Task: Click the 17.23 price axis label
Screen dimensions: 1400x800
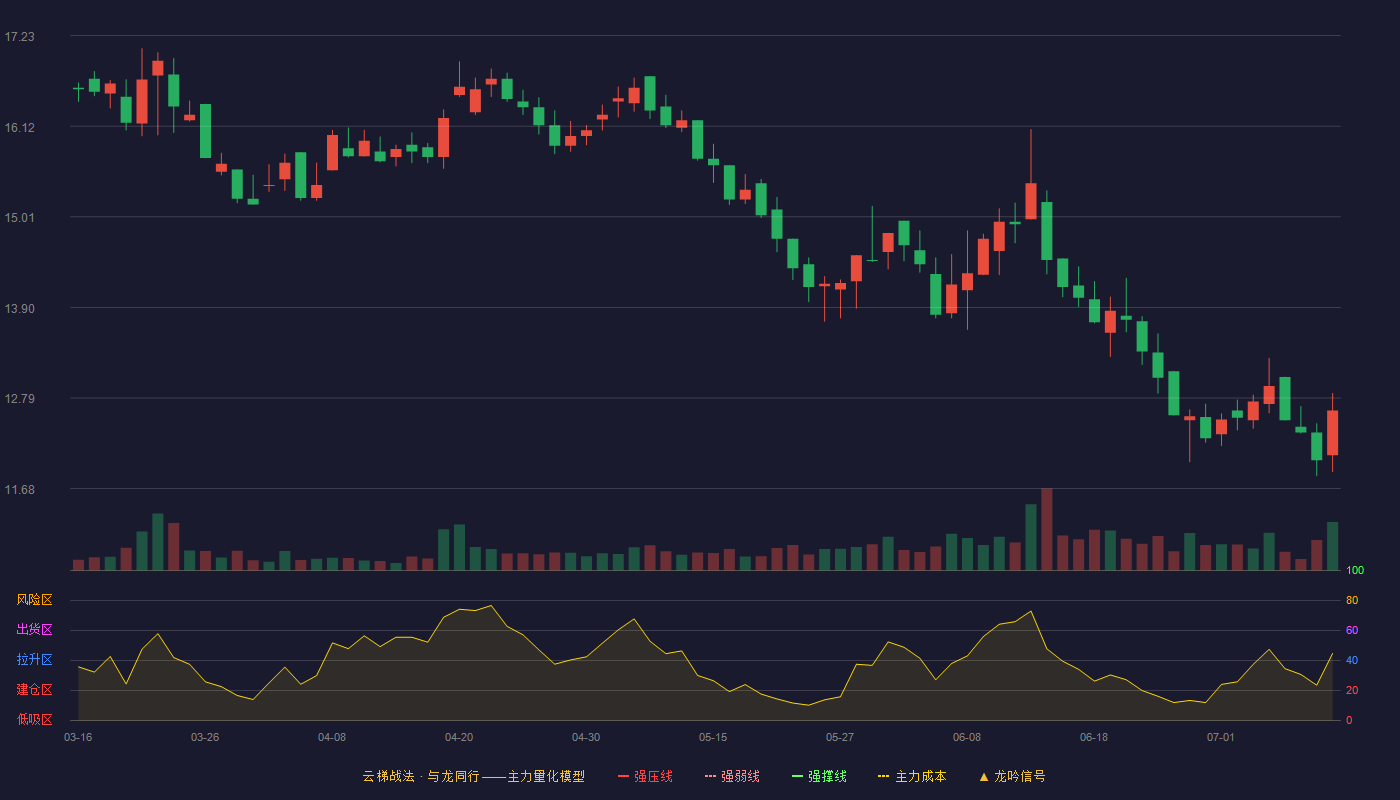Action: [x=19, y=37]
